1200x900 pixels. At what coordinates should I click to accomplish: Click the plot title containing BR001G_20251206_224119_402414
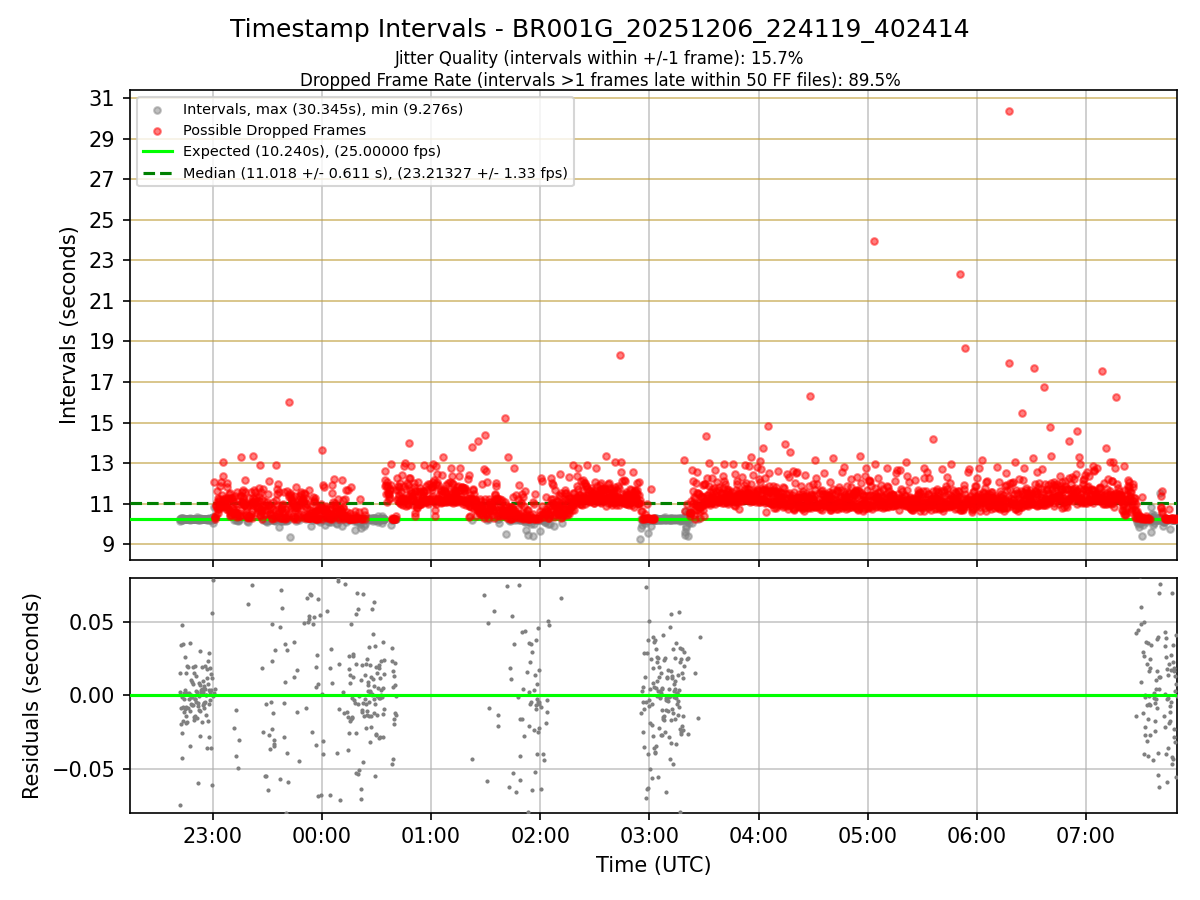coord(599,29)
